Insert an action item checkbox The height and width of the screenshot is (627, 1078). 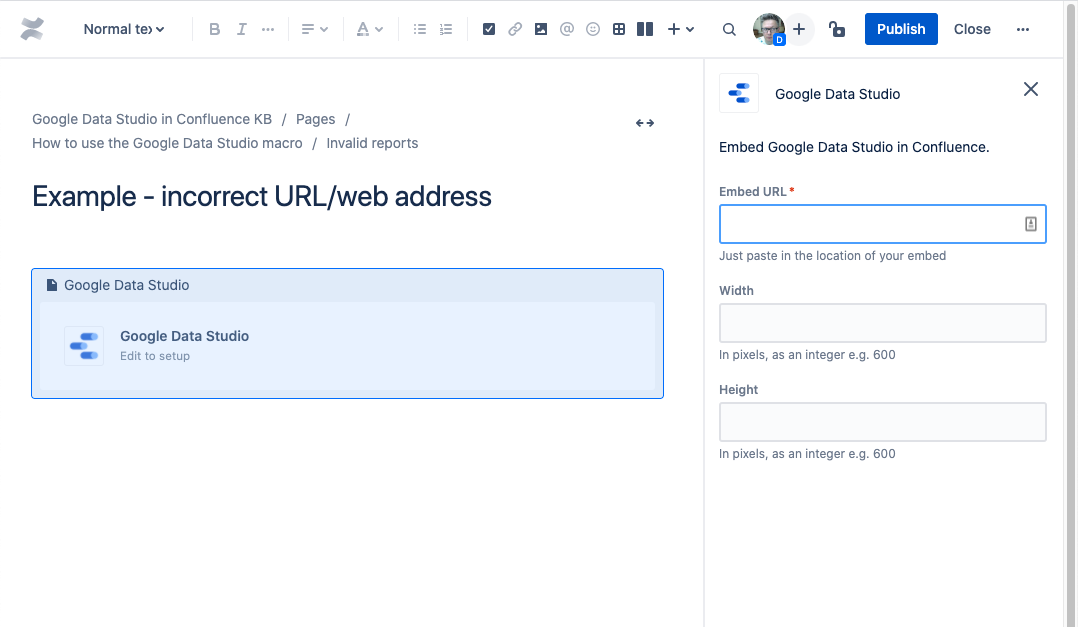pyautogui.click(x=489, y=29)
